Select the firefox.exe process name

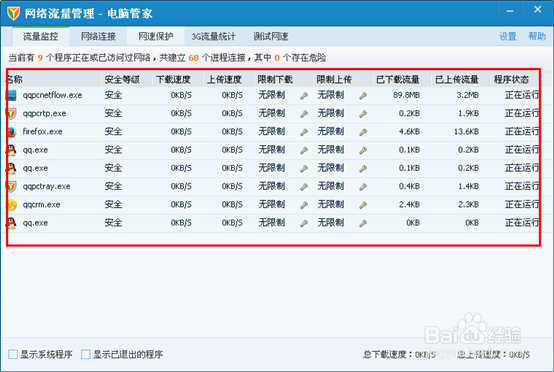click(42, 132)
